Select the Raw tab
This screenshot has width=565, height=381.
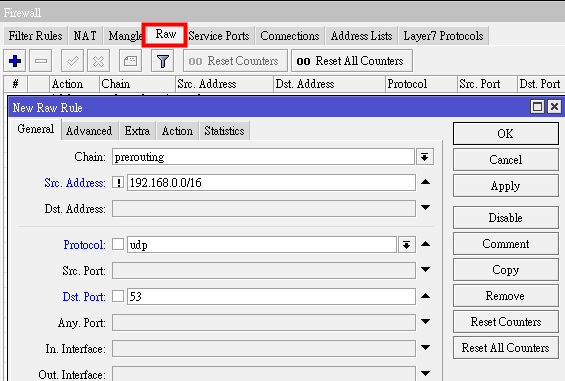(165, 35)
